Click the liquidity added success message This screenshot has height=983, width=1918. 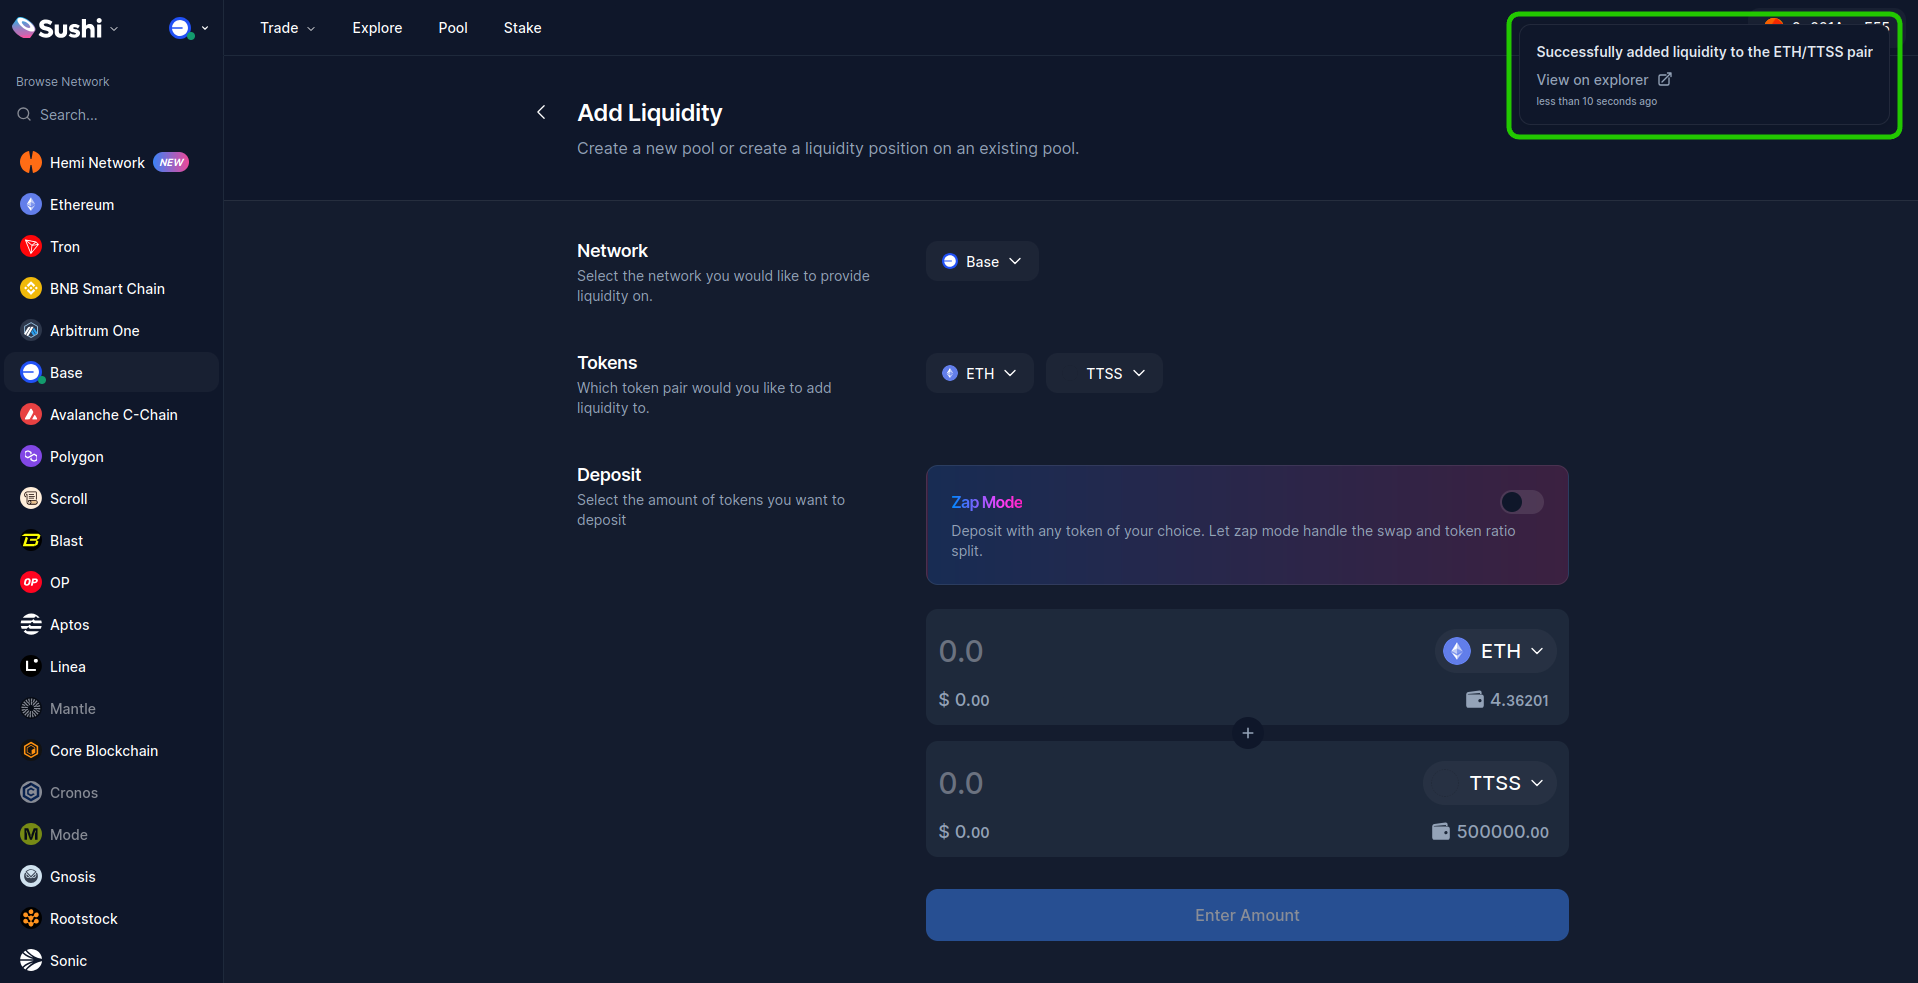tap(1705, 52)
